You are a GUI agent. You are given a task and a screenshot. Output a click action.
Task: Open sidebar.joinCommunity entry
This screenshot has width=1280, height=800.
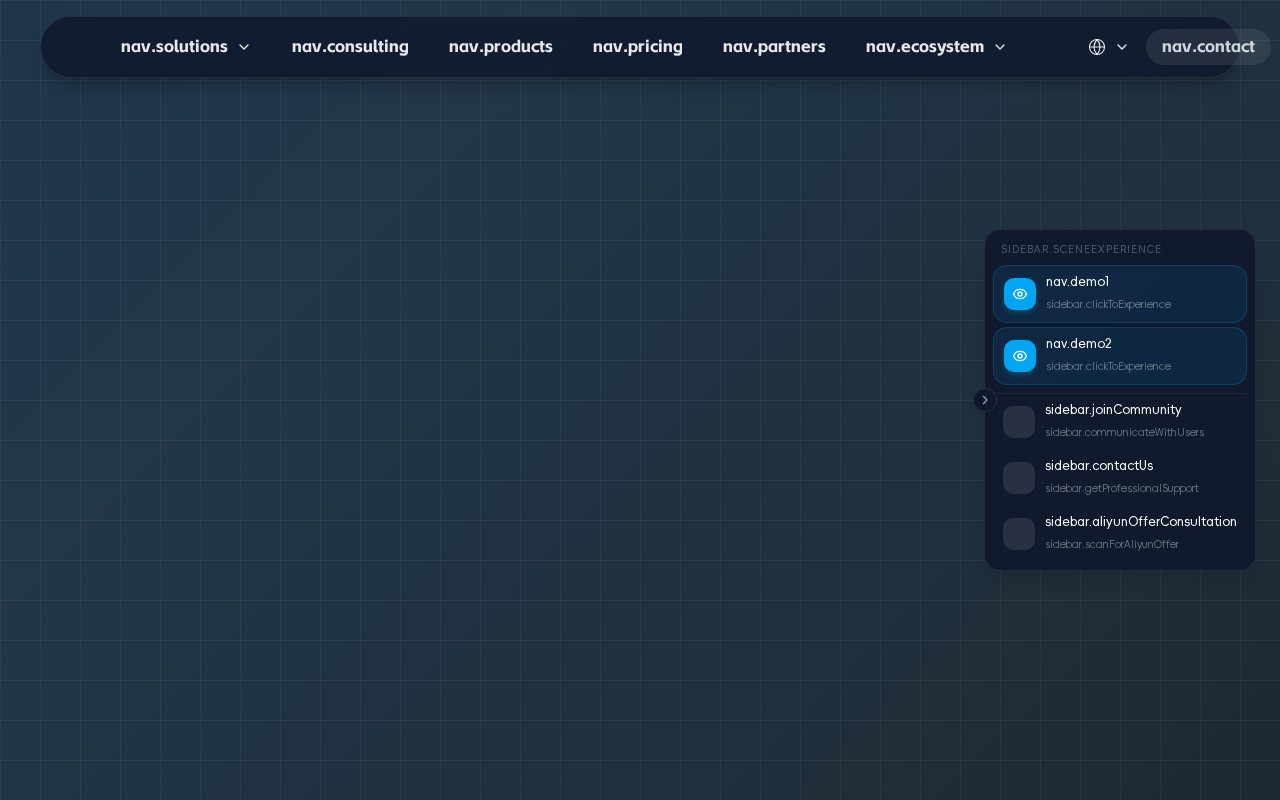pos(1120,422)
